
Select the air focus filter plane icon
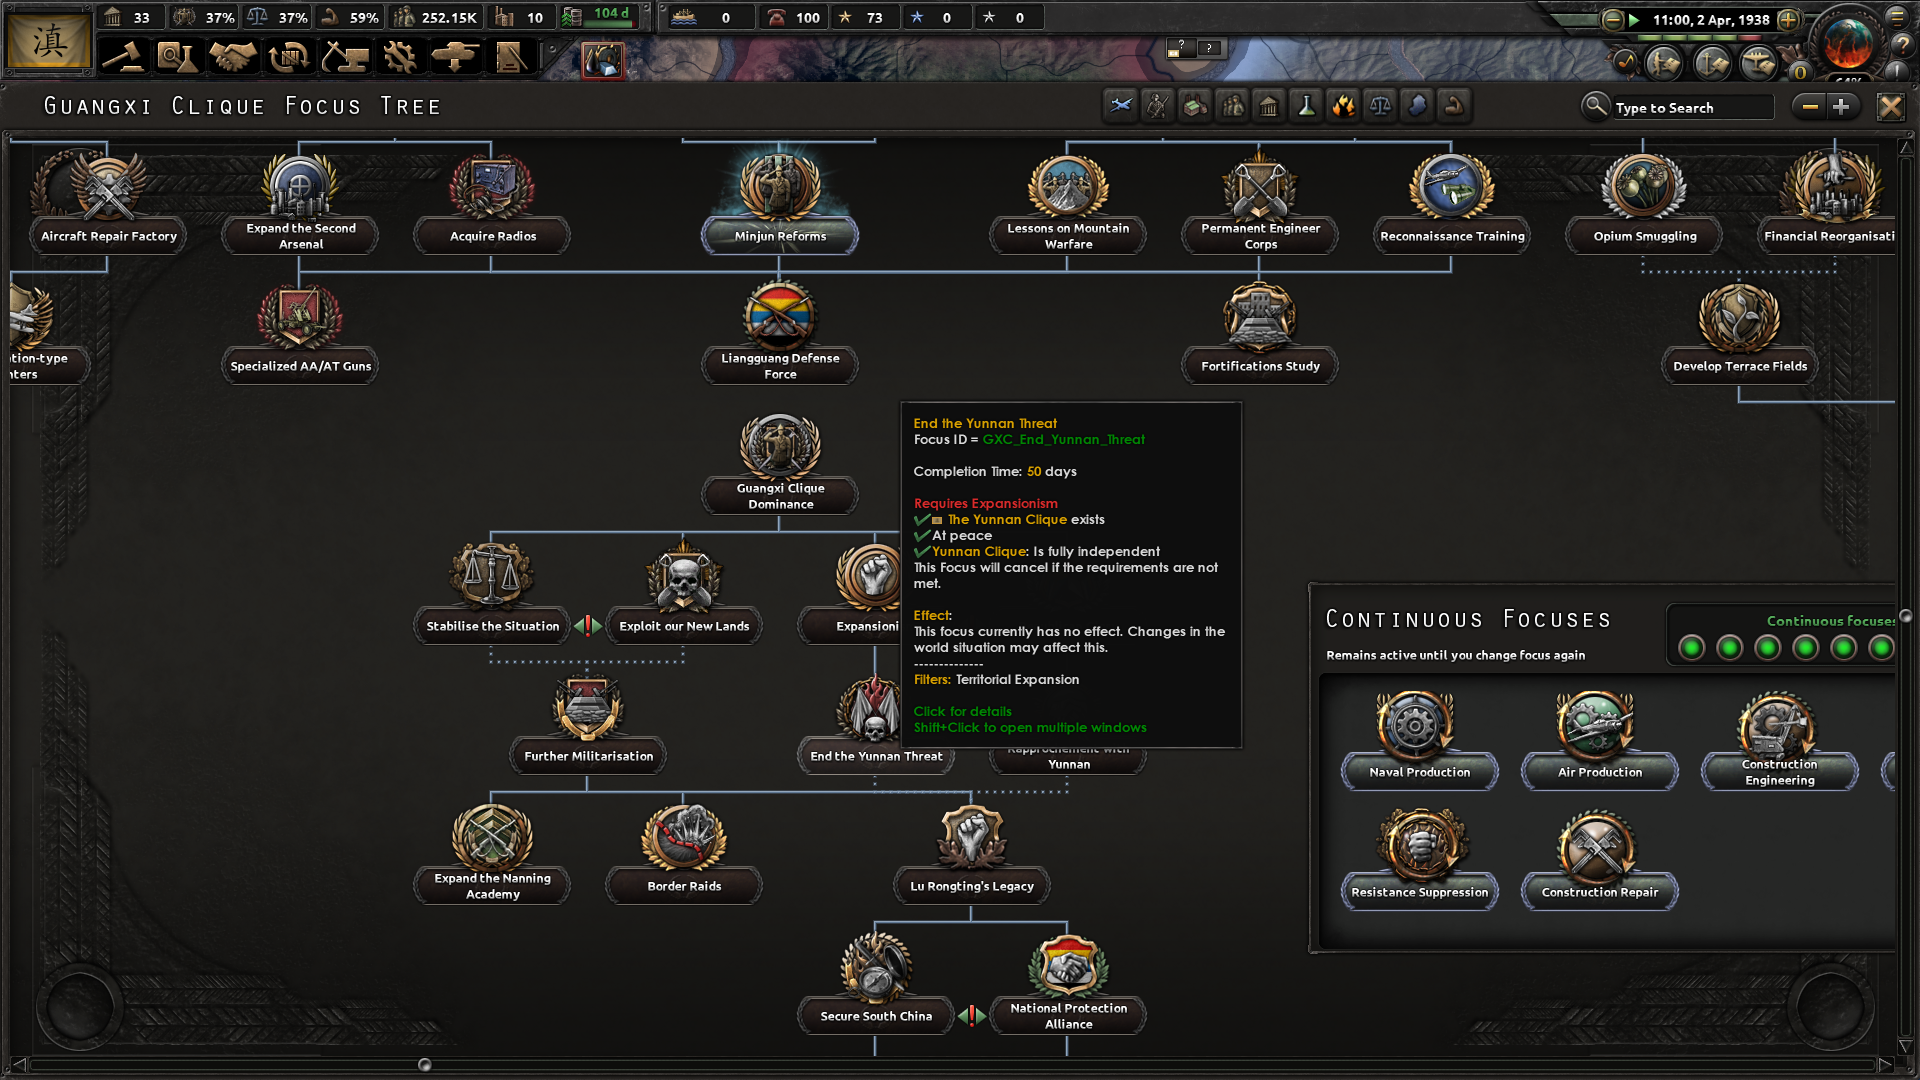click(x=1121, y=106)
